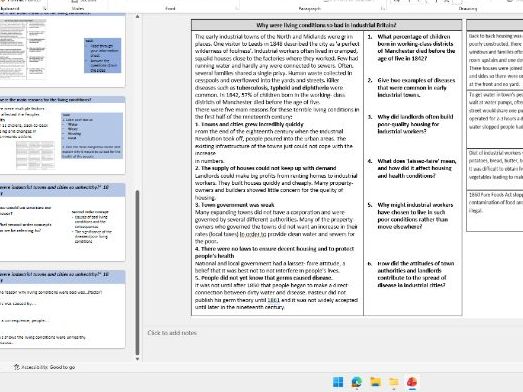
Task: Open the Clipboard group dialog launcher
Action: (45, 8)
